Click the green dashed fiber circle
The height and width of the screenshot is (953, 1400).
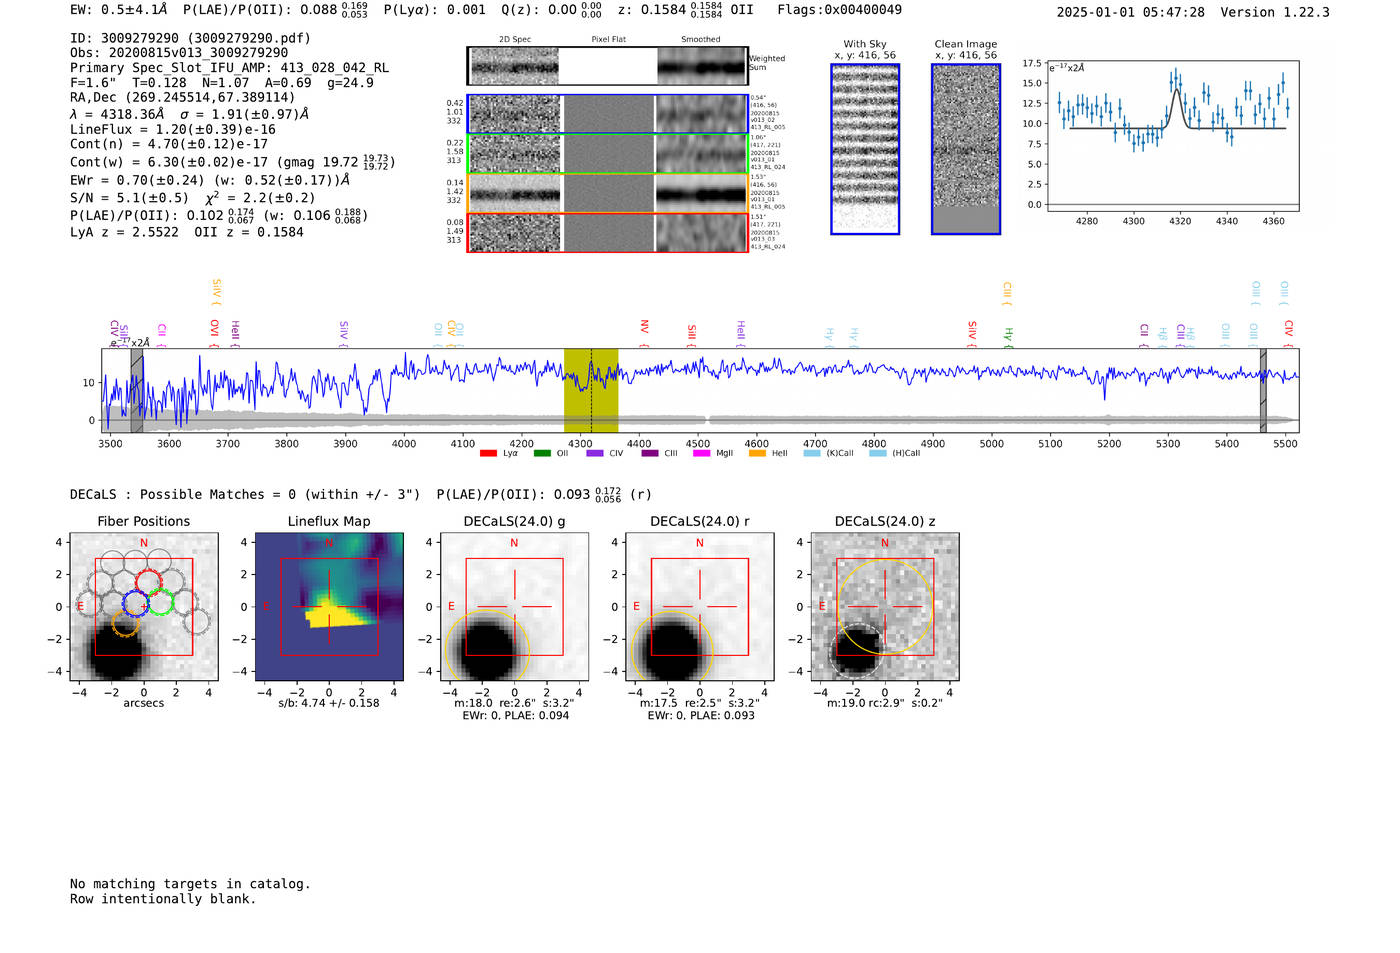point(161,602)
